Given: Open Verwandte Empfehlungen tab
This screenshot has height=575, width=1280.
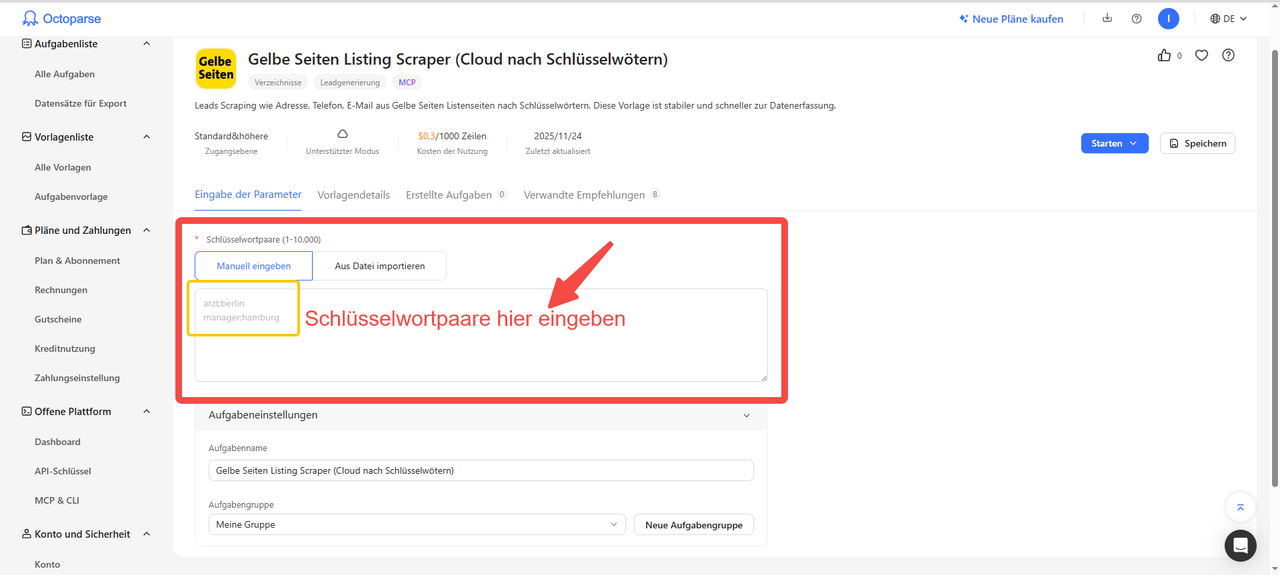Looking at the screenshot, I should pyautogui.click(x=592, y=195).
